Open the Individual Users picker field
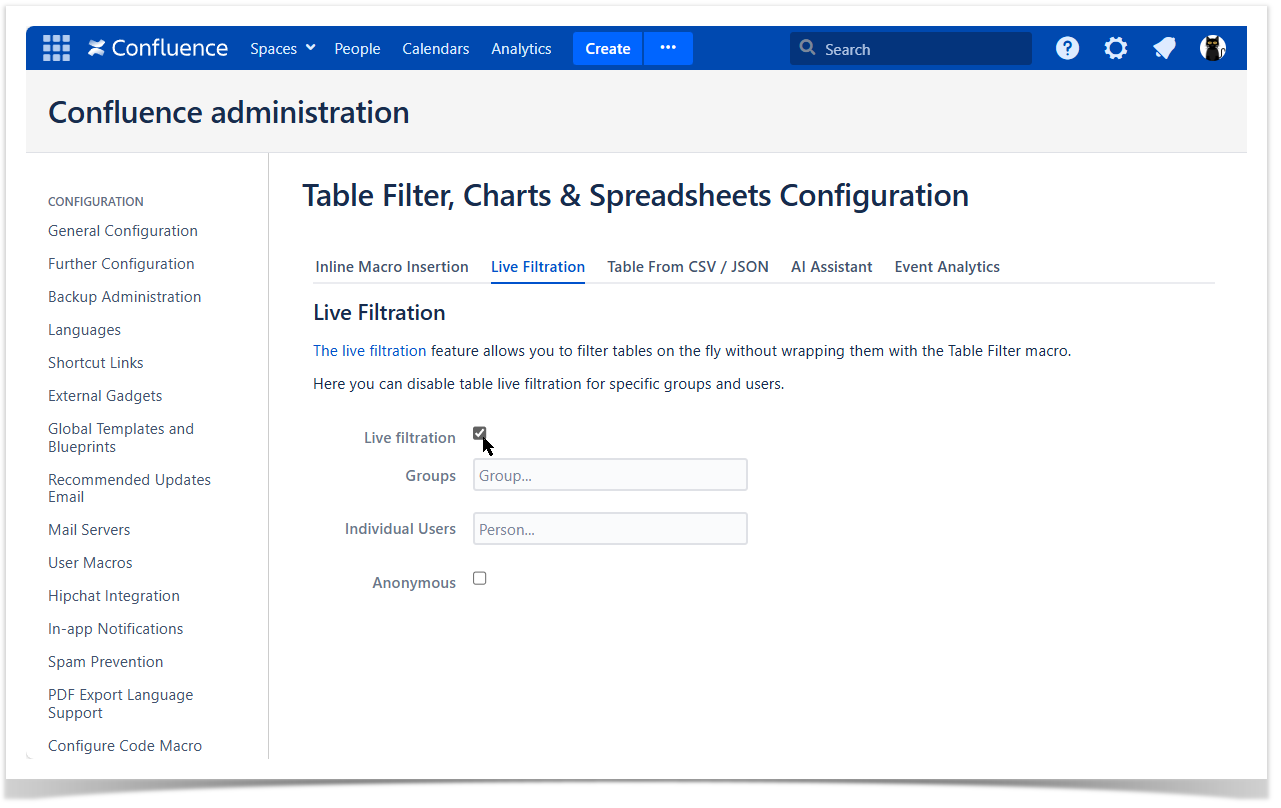Viewport: 1281px width, 808px height. tap(610, 529)
